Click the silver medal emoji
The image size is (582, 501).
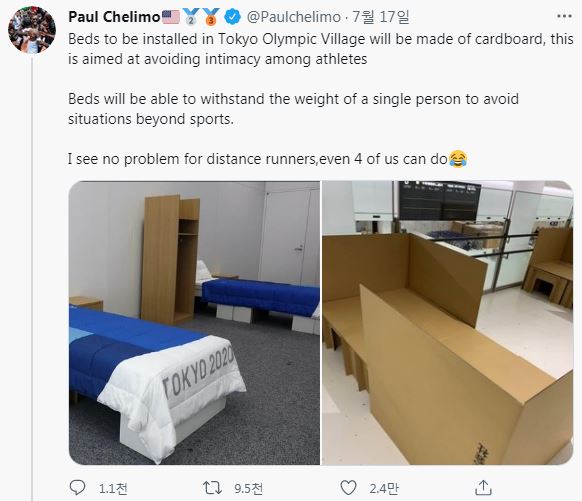click(191, 17)
